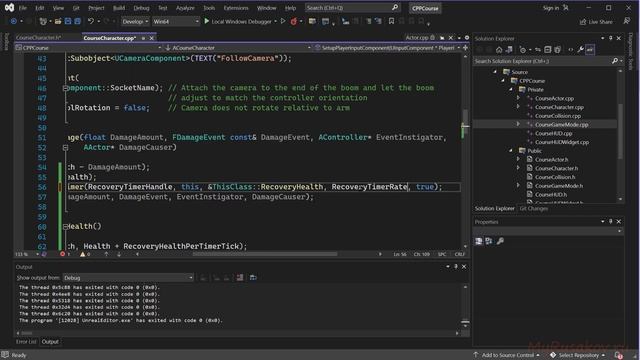Open the SetupPlayerInputComponent member dropdown
The height and width of the screenshot is (360, 640).
click(387, 48)
